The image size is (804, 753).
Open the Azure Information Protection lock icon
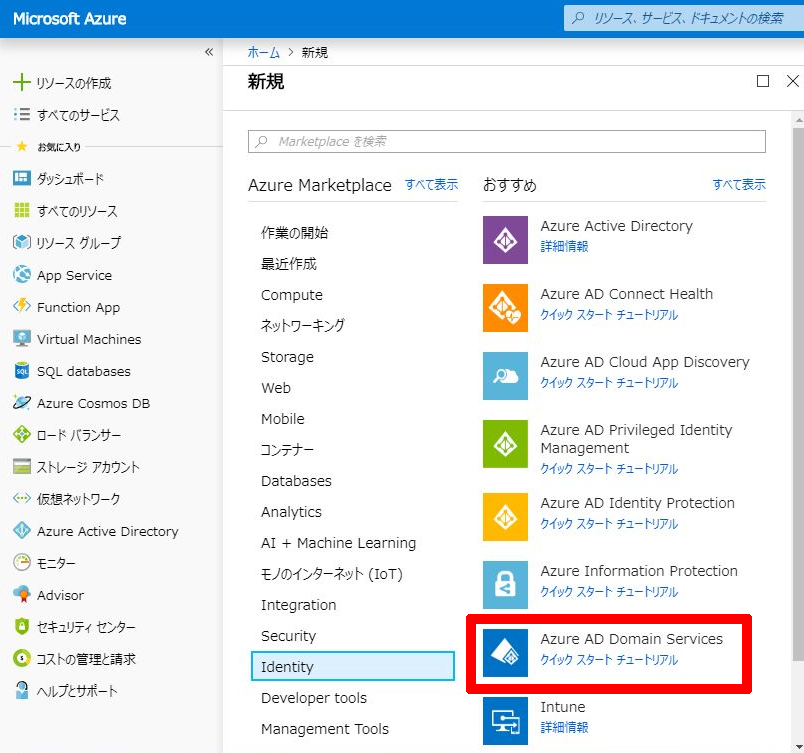click(x=505, y=585)
